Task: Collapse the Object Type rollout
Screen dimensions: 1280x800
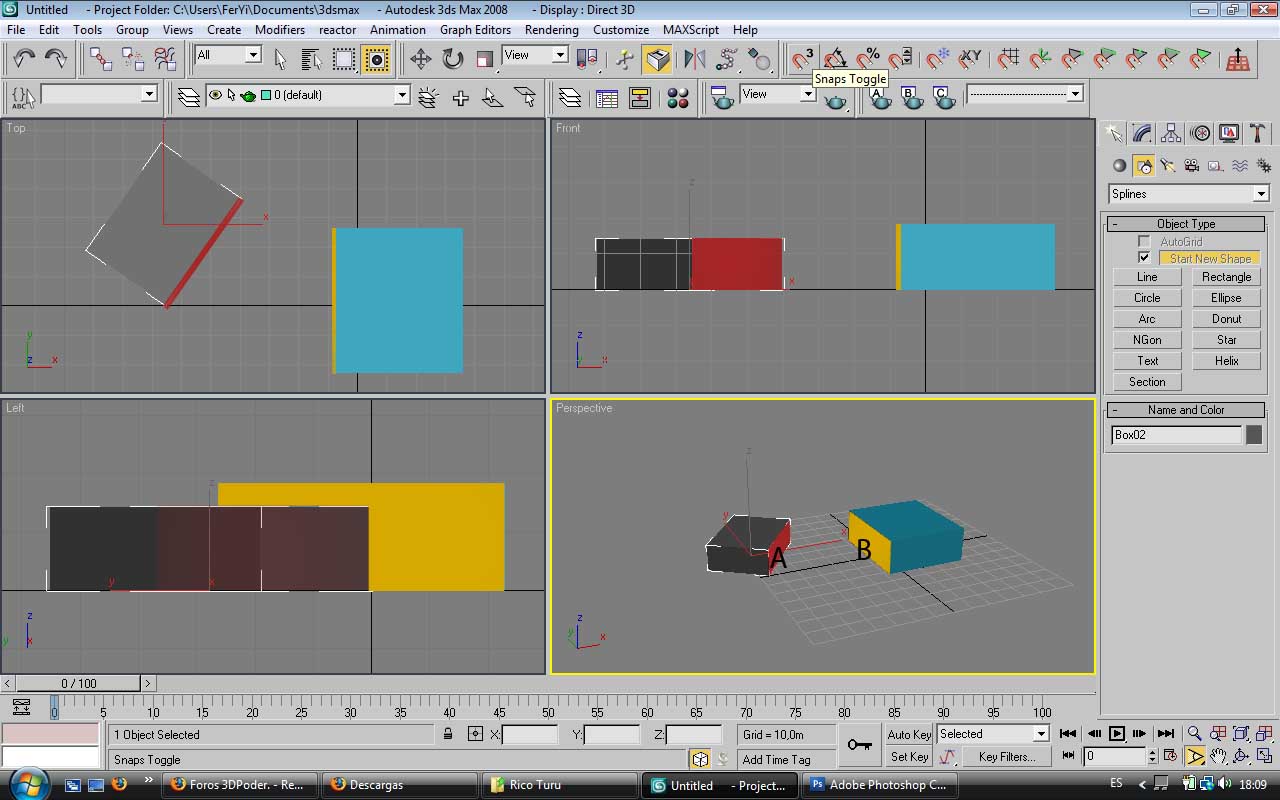Action: pos(1186,224)
